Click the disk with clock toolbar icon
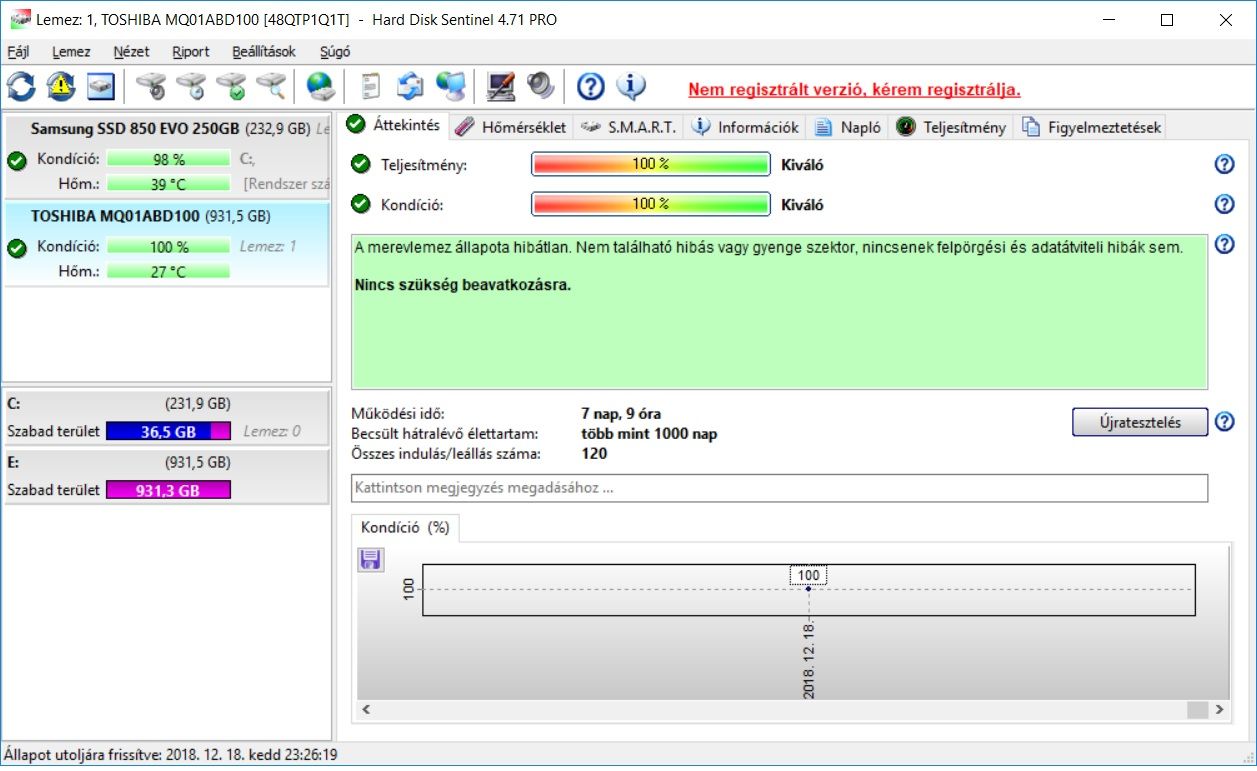This screenshot has width=1257, height=771. pyautogui.click(x=191, y=87)
